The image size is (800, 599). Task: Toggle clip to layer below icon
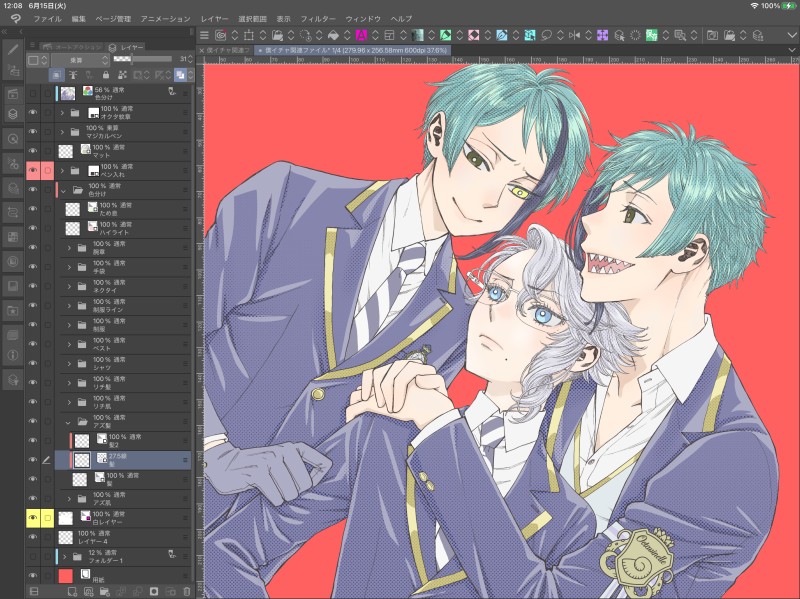pos(56,75)
